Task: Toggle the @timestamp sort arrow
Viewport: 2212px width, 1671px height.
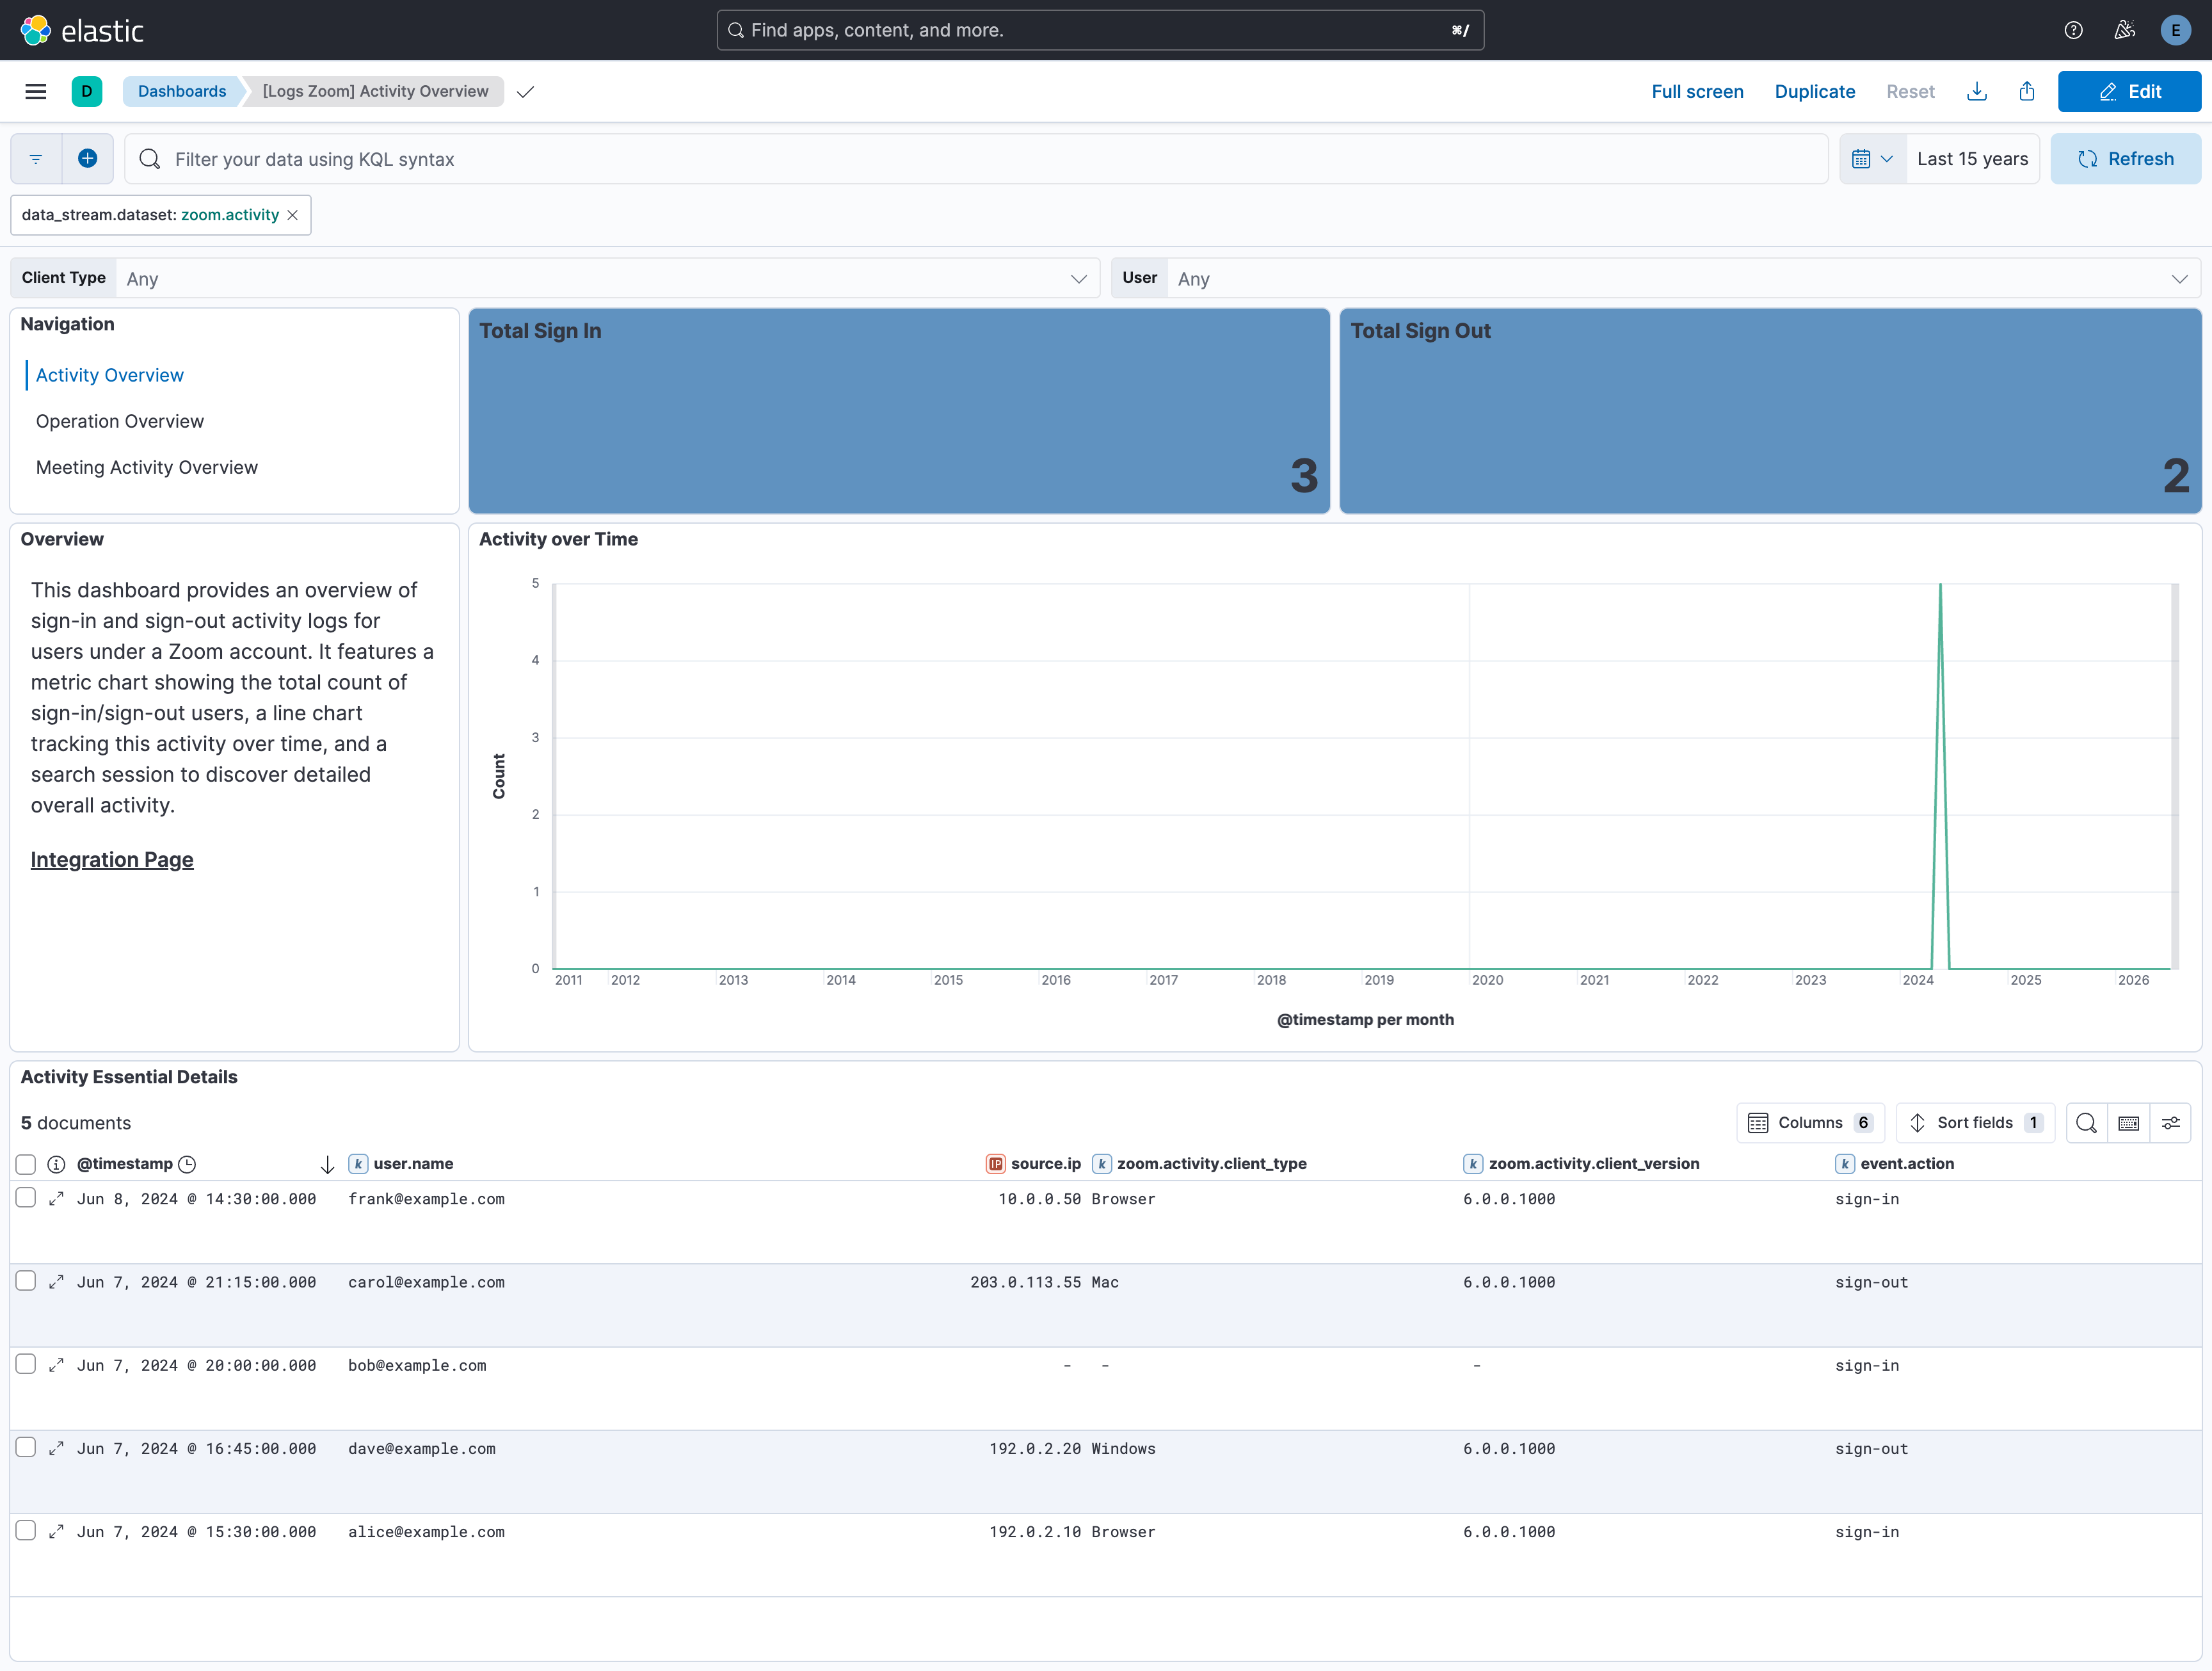Action: click(x=327, y=1164)
